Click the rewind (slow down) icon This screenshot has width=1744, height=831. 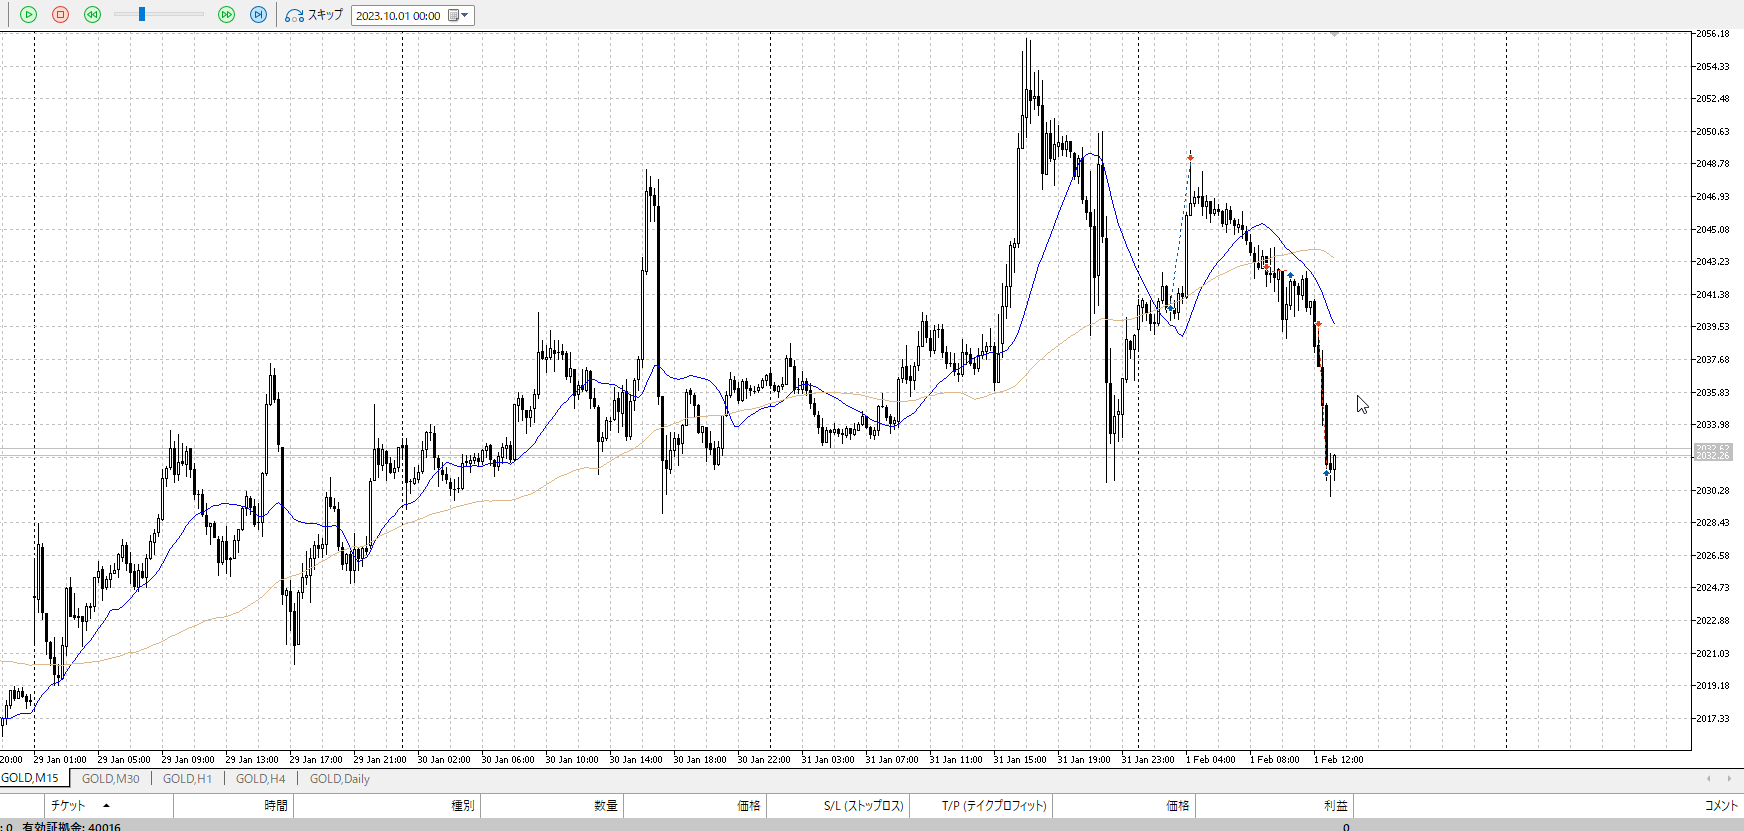point(92,15)
